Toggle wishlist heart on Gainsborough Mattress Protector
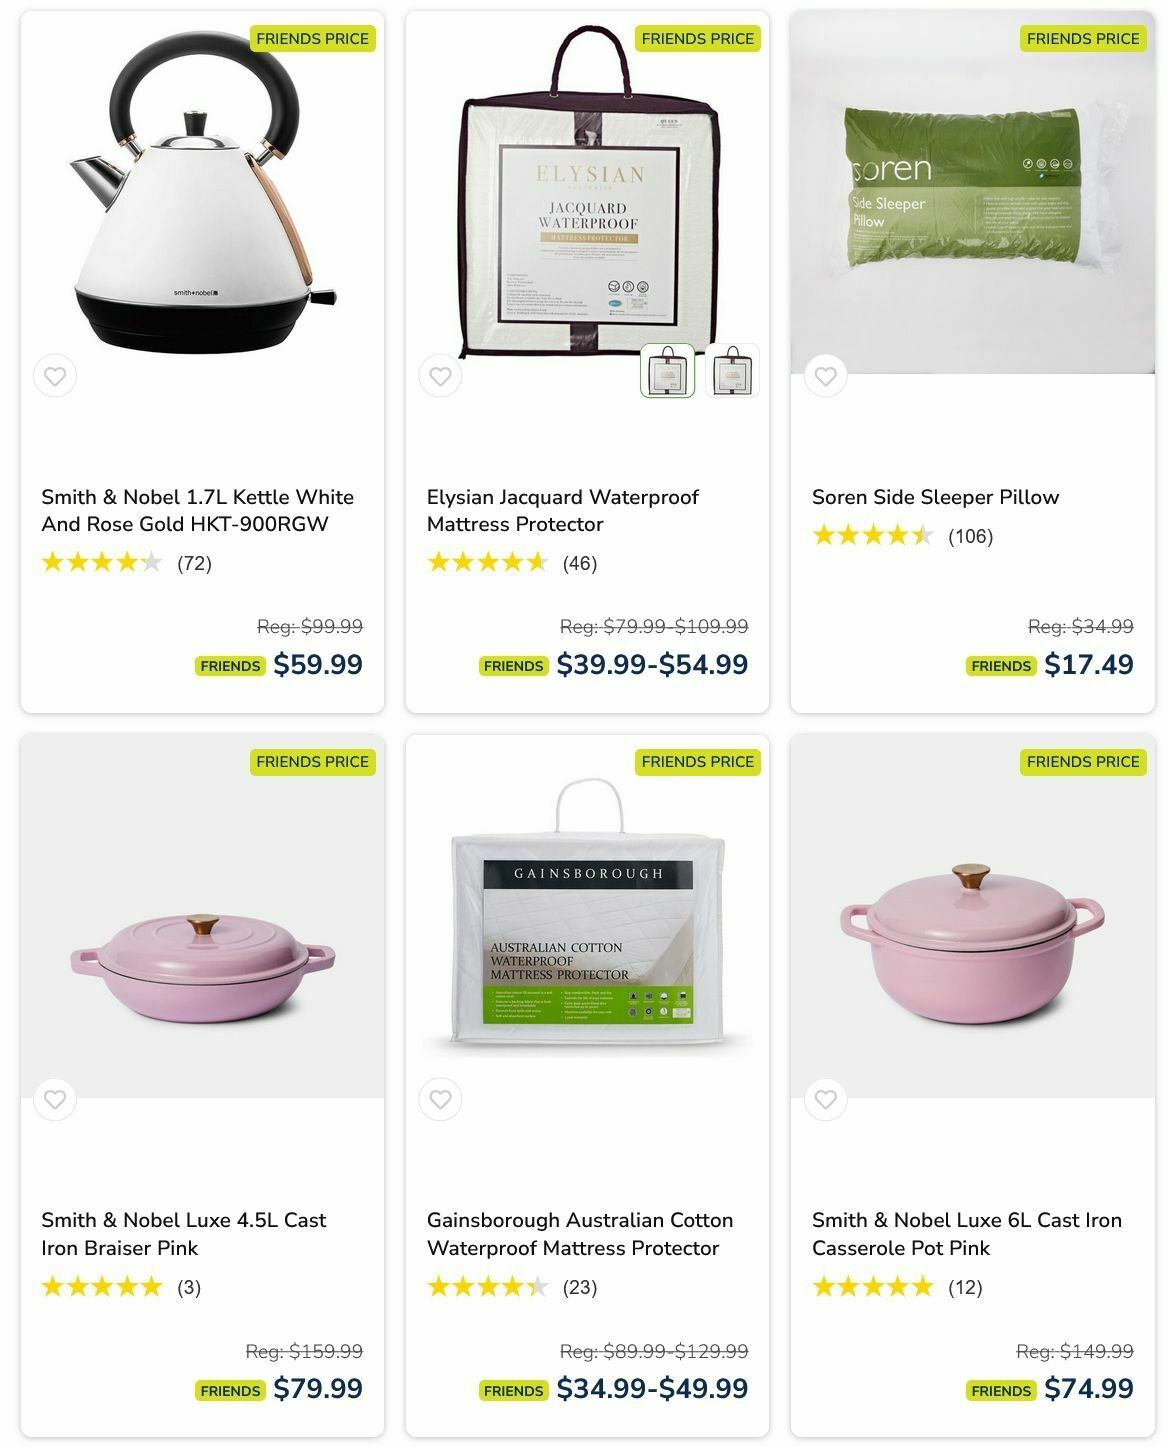The width and height of the screenshot is (1168, 1448). (440, 1100)
